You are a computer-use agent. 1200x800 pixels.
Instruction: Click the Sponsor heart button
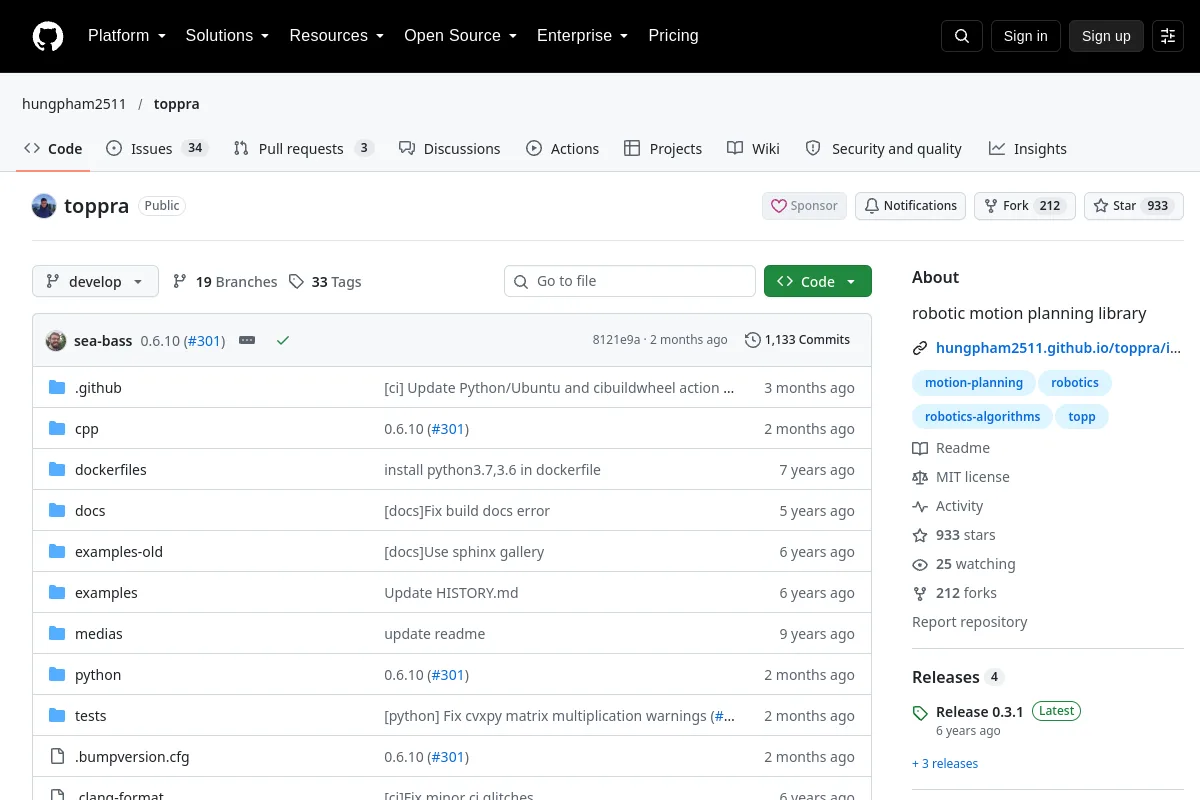point(804,206)
